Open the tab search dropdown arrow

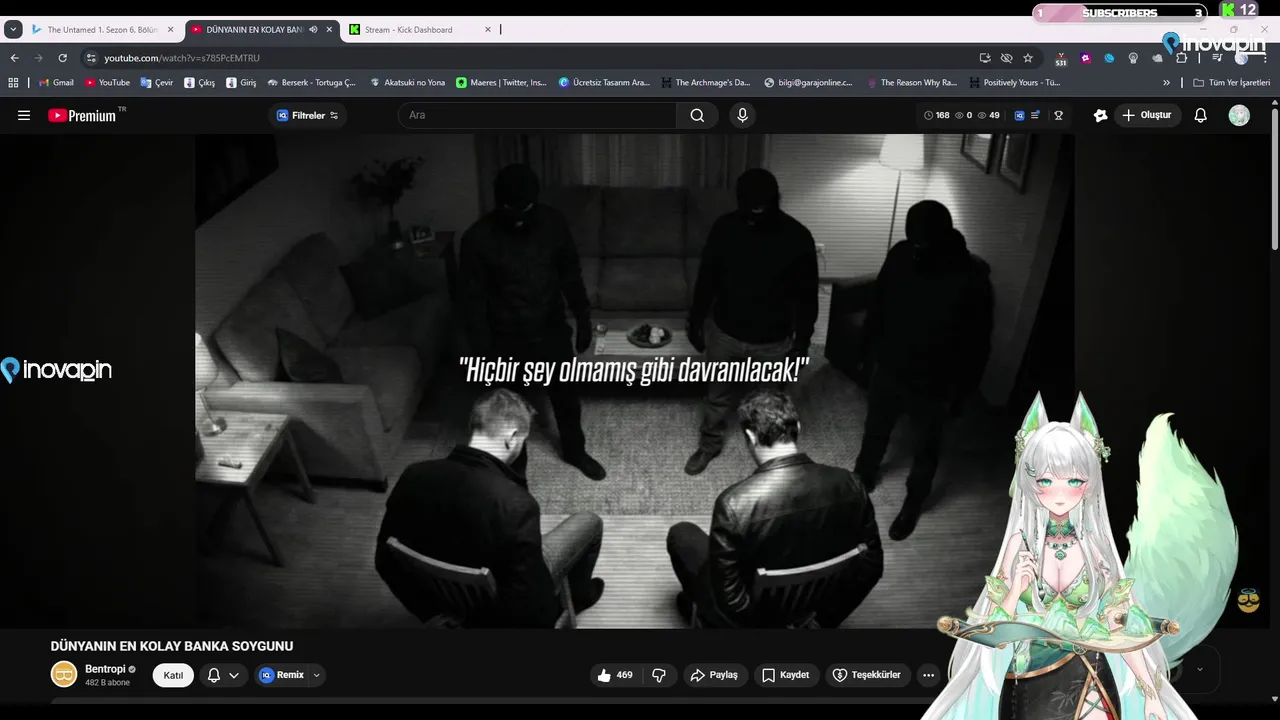tap(13, 30)
